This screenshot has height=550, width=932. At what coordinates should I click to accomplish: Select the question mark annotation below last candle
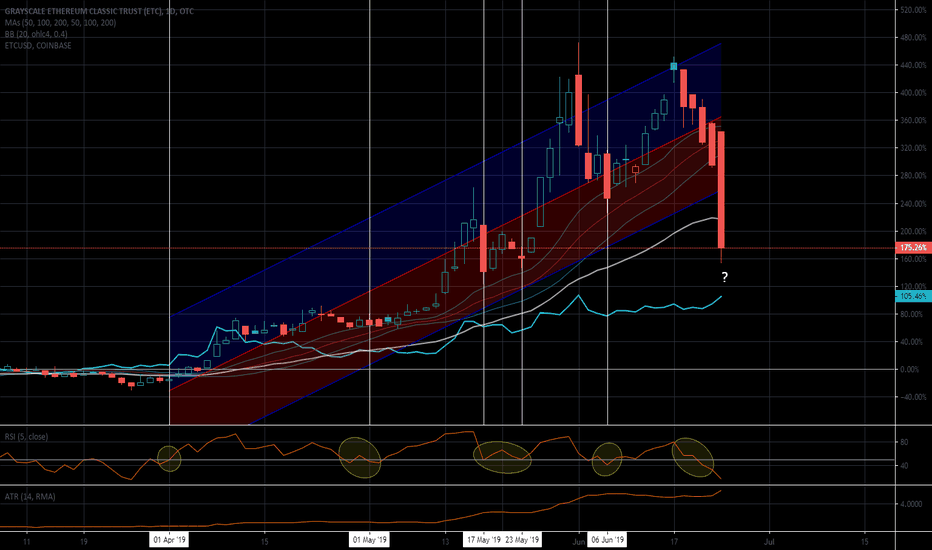[x=725, y=277]
